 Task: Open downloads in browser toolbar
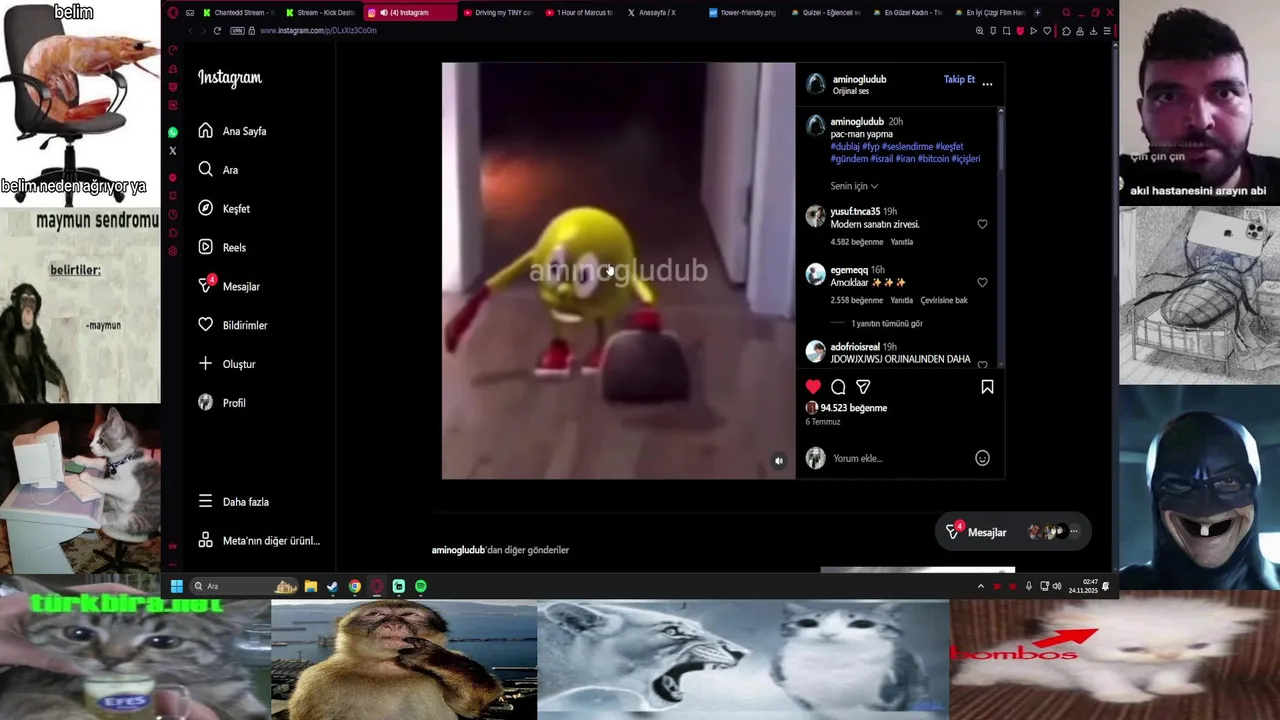point(1093,31)
